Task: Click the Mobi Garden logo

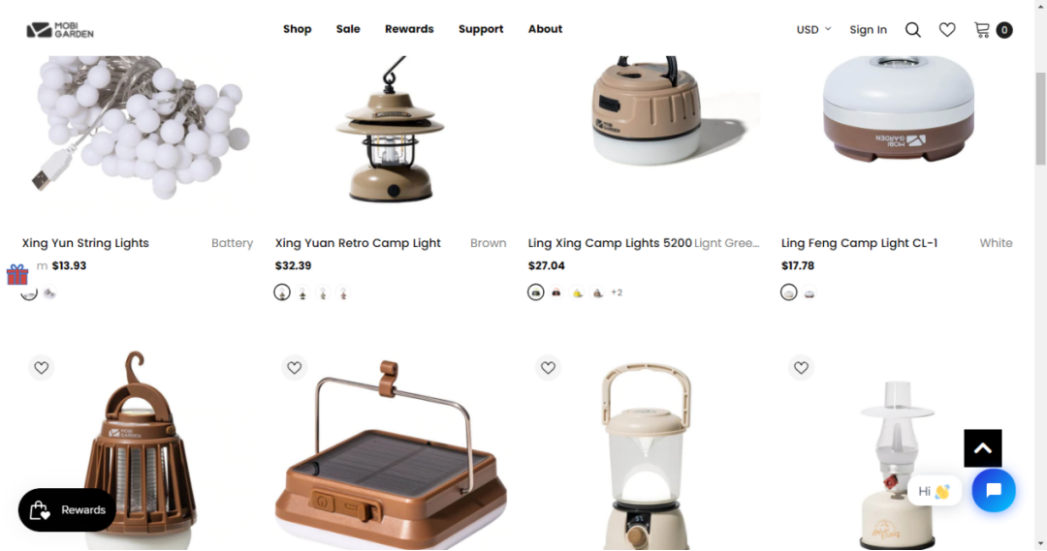Action: pos(60,30)
